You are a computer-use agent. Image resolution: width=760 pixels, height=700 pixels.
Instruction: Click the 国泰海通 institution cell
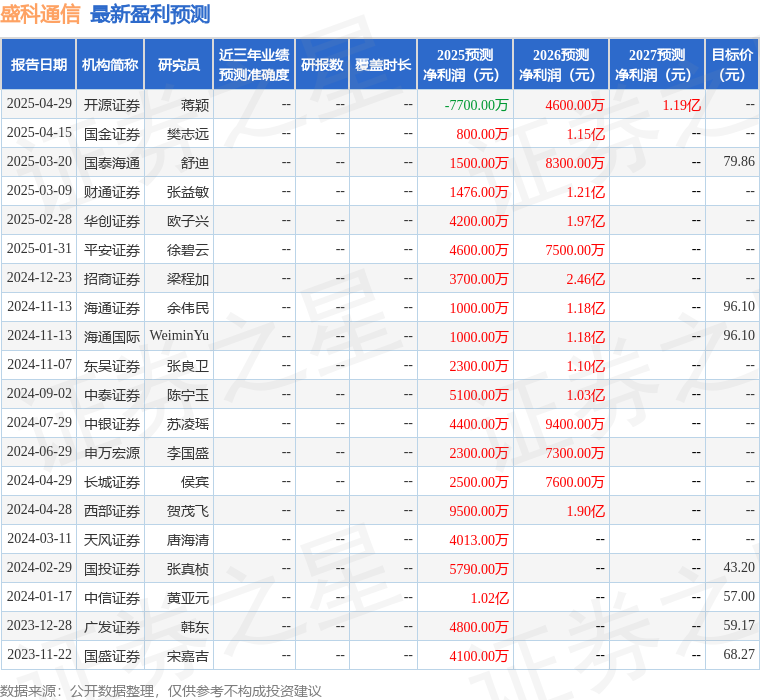(112, 163)
